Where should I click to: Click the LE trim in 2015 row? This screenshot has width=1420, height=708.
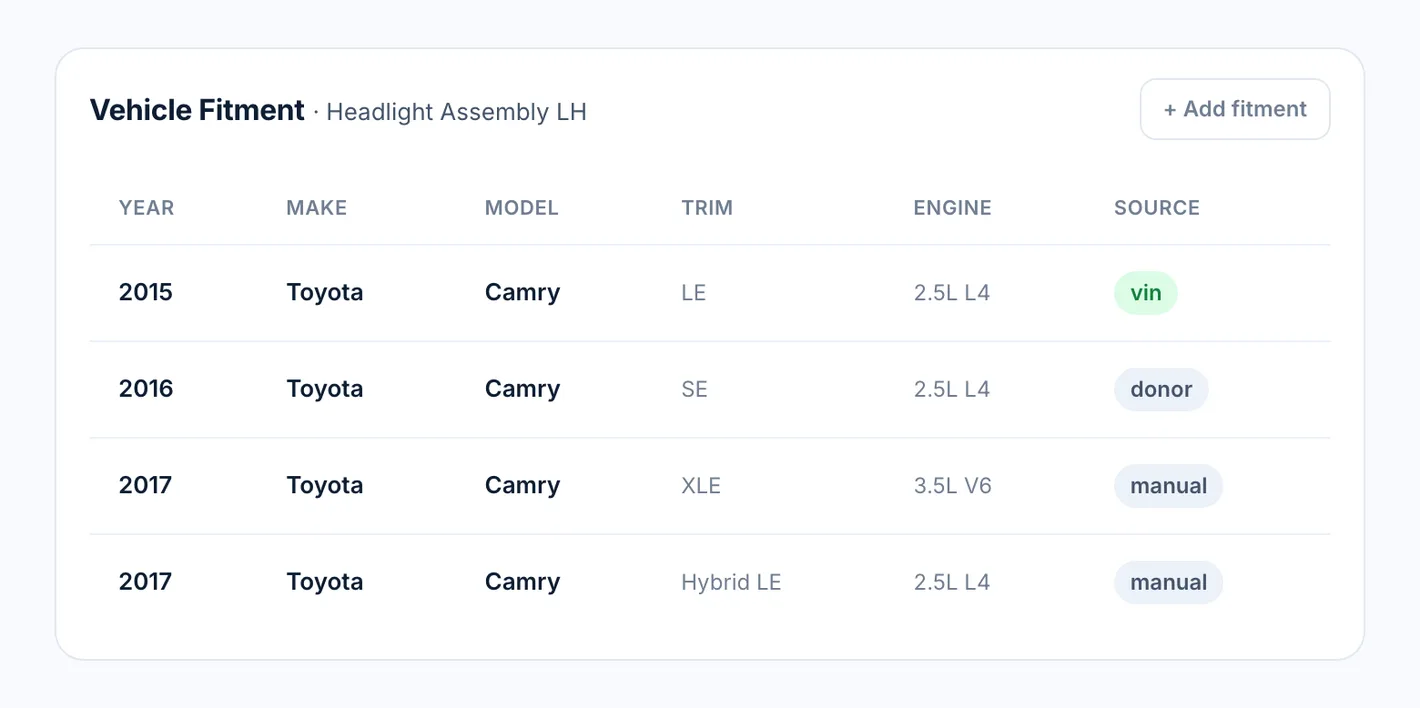[x=693, y=293]
